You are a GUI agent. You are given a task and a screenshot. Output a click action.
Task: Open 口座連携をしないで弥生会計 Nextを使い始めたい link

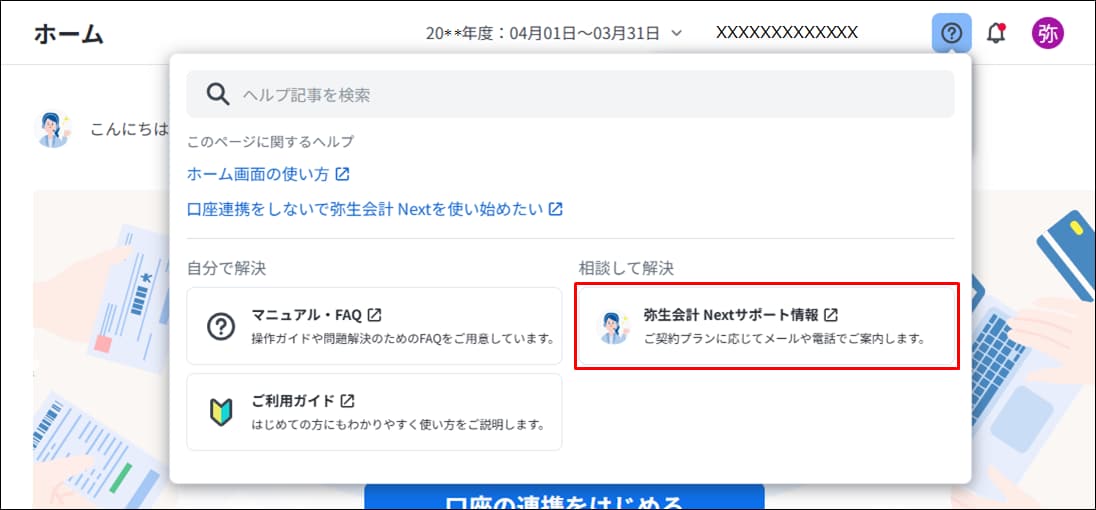tap(365, 210)
